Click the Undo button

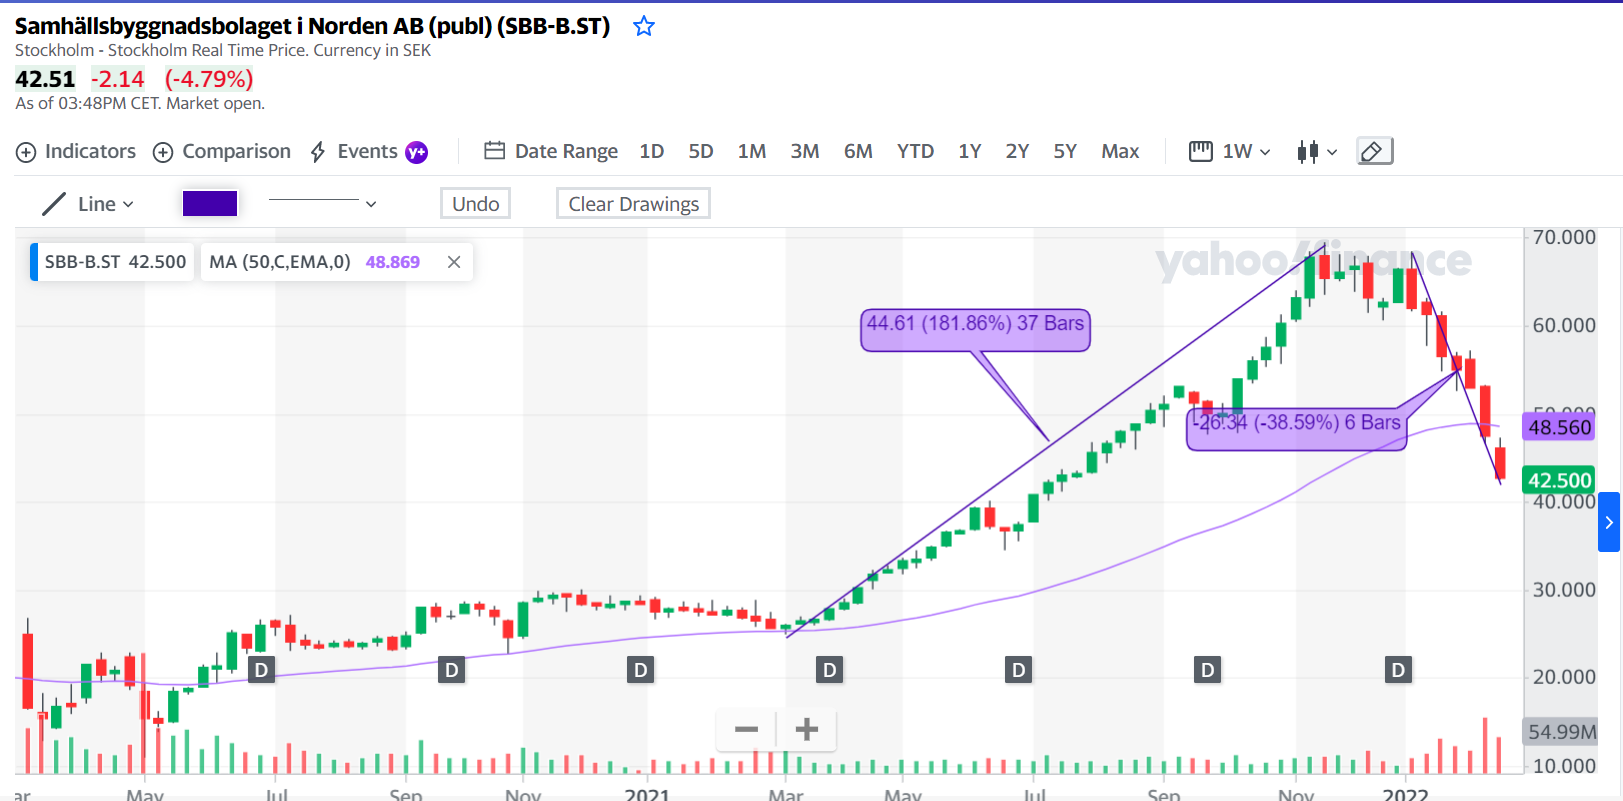point(476,203)
